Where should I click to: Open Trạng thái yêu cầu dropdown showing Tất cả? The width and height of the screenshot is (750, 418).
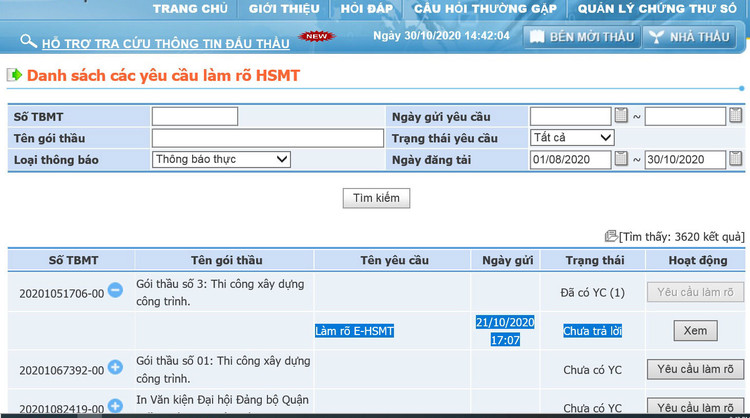(x=572, y=138)
